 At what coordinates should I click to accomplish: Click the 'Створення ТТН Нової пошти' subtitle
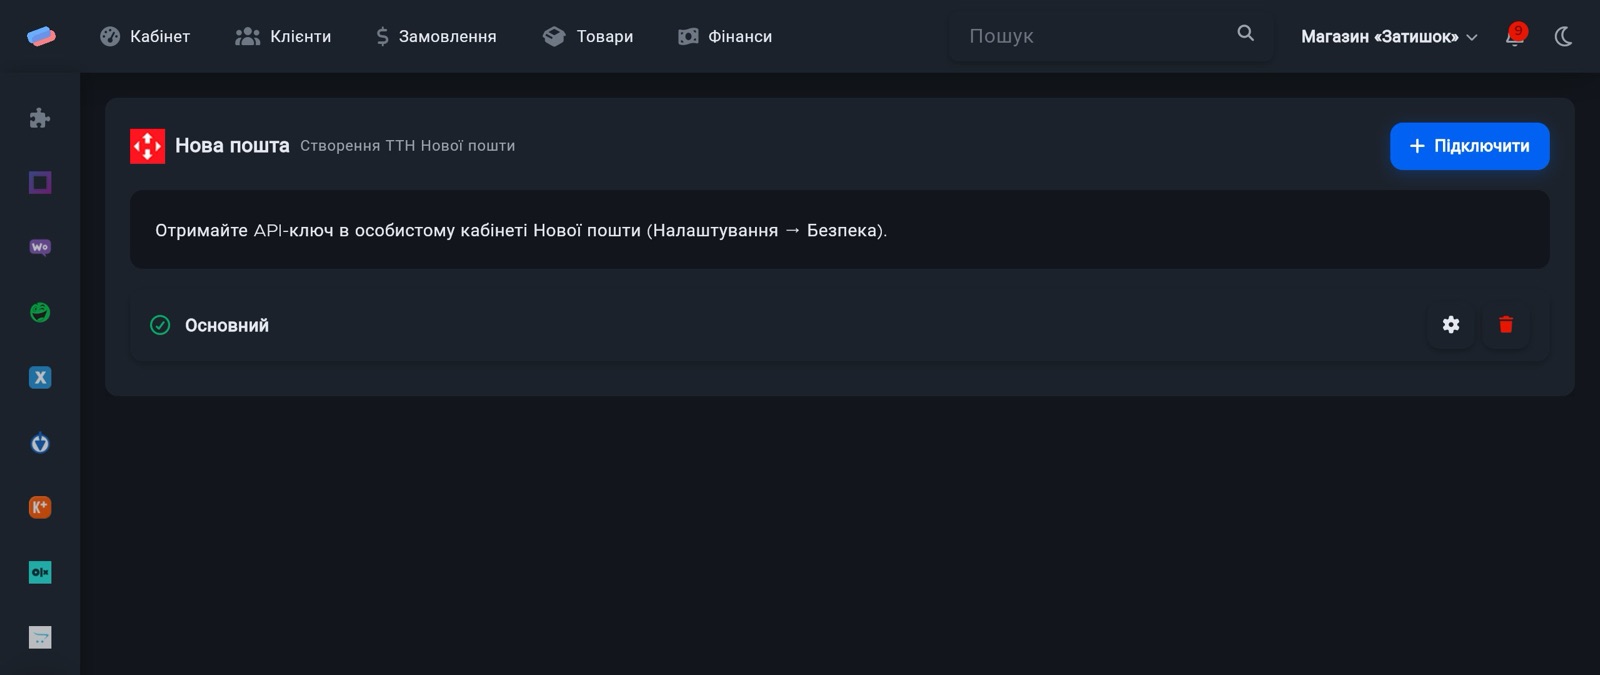pos(408,146)
